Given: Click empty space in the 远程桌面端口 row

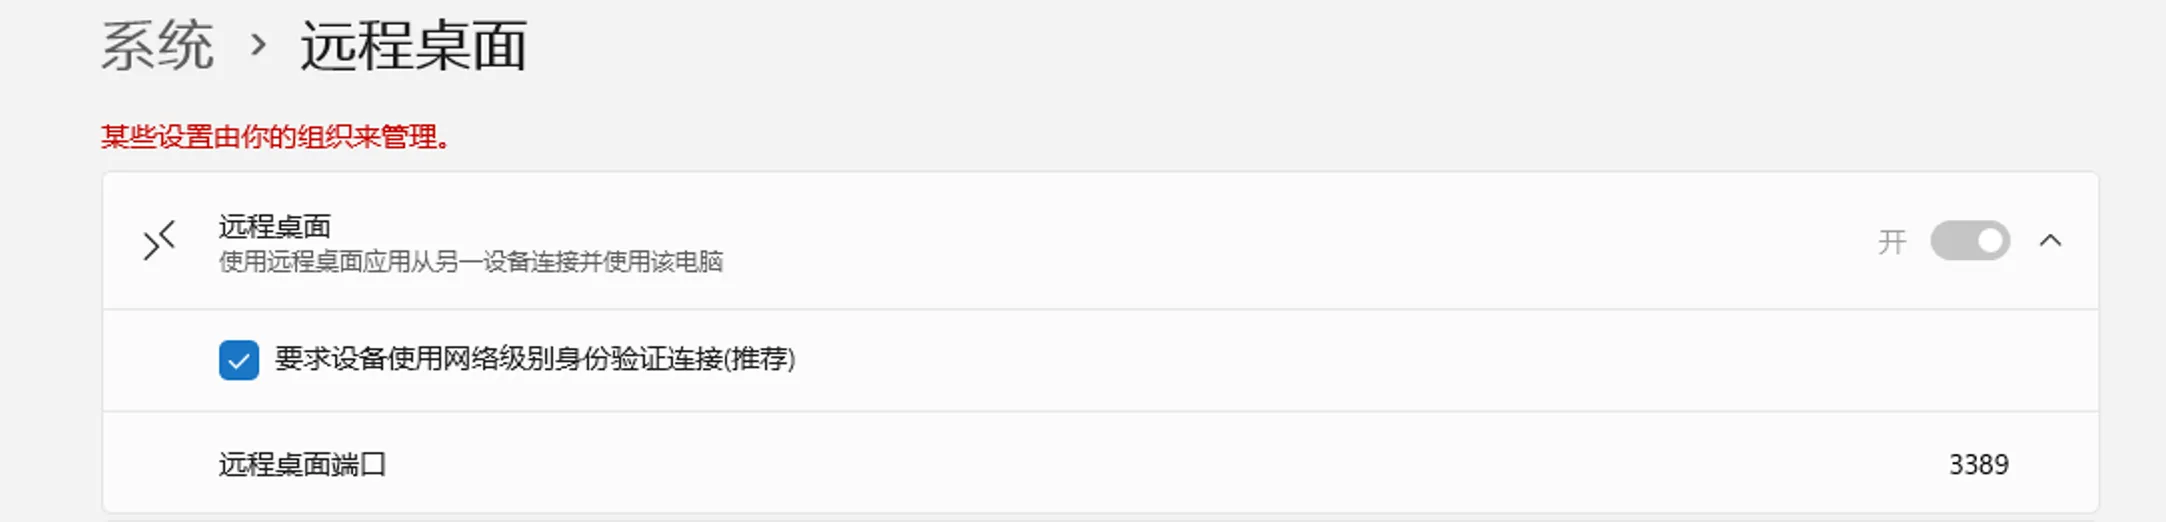Looking at the screenshot, I should [1100, 464].
